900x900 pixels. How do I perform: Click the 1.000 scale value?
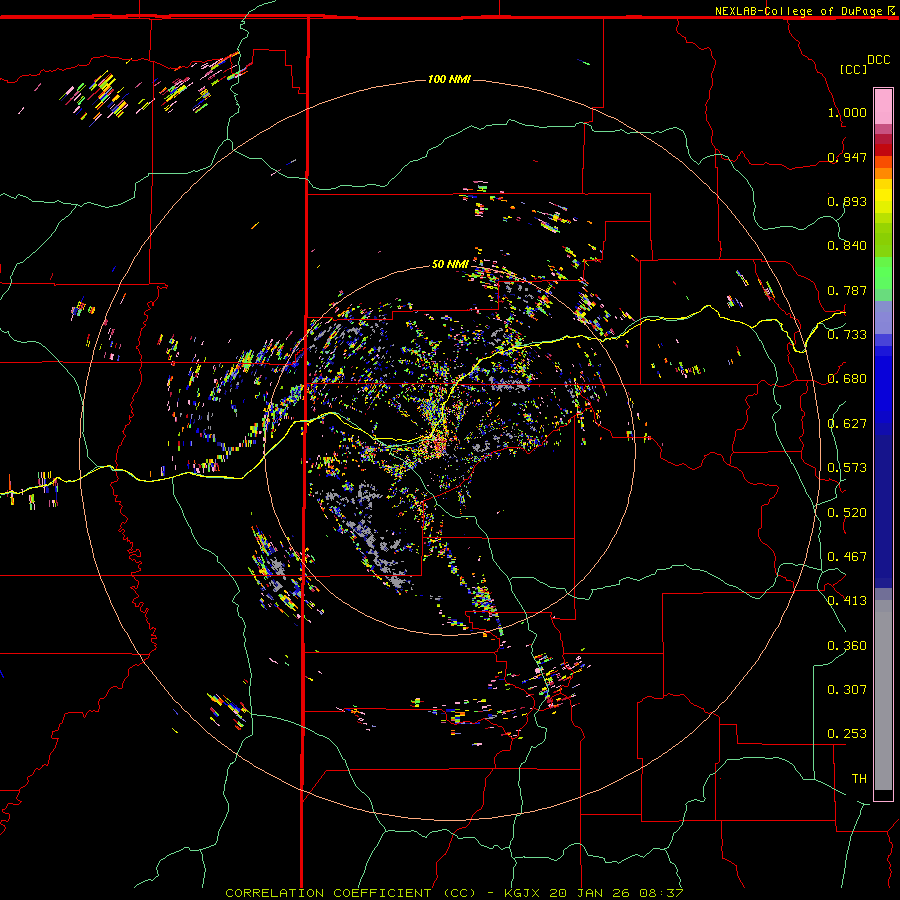[847, 112]
